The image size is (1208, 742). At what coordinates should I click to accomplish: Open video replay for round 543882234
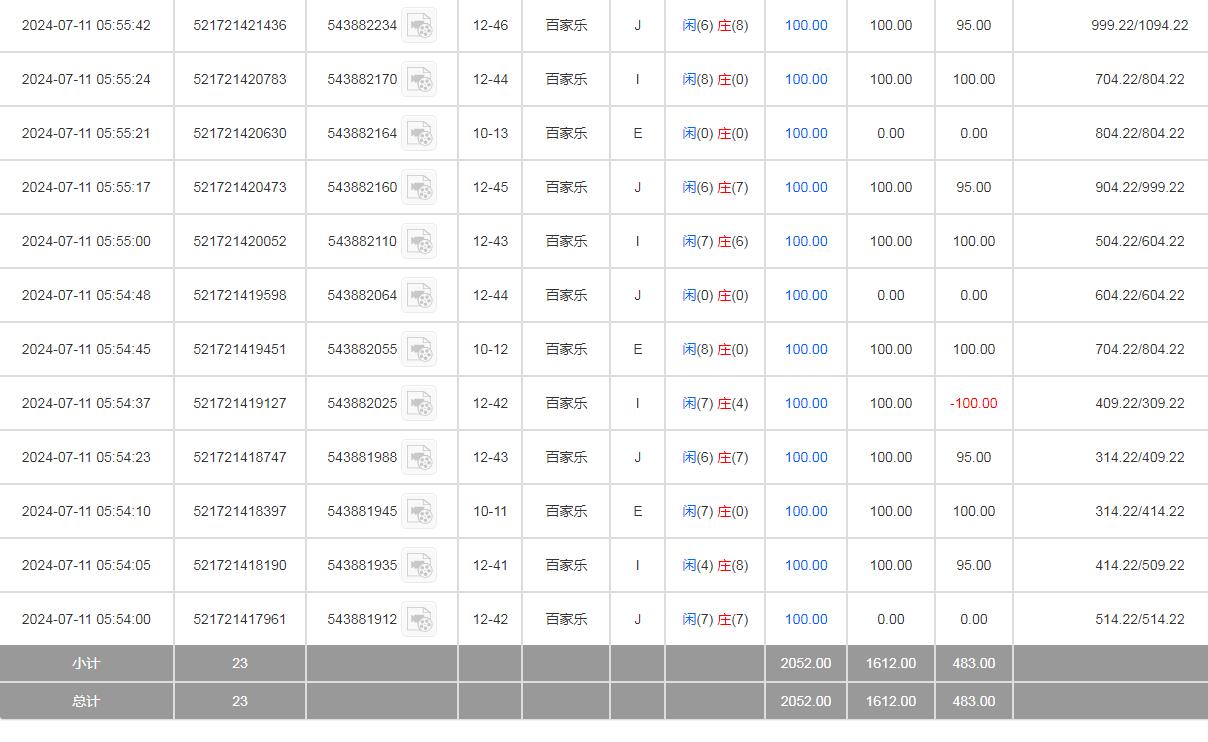click(x=419, y=25)
